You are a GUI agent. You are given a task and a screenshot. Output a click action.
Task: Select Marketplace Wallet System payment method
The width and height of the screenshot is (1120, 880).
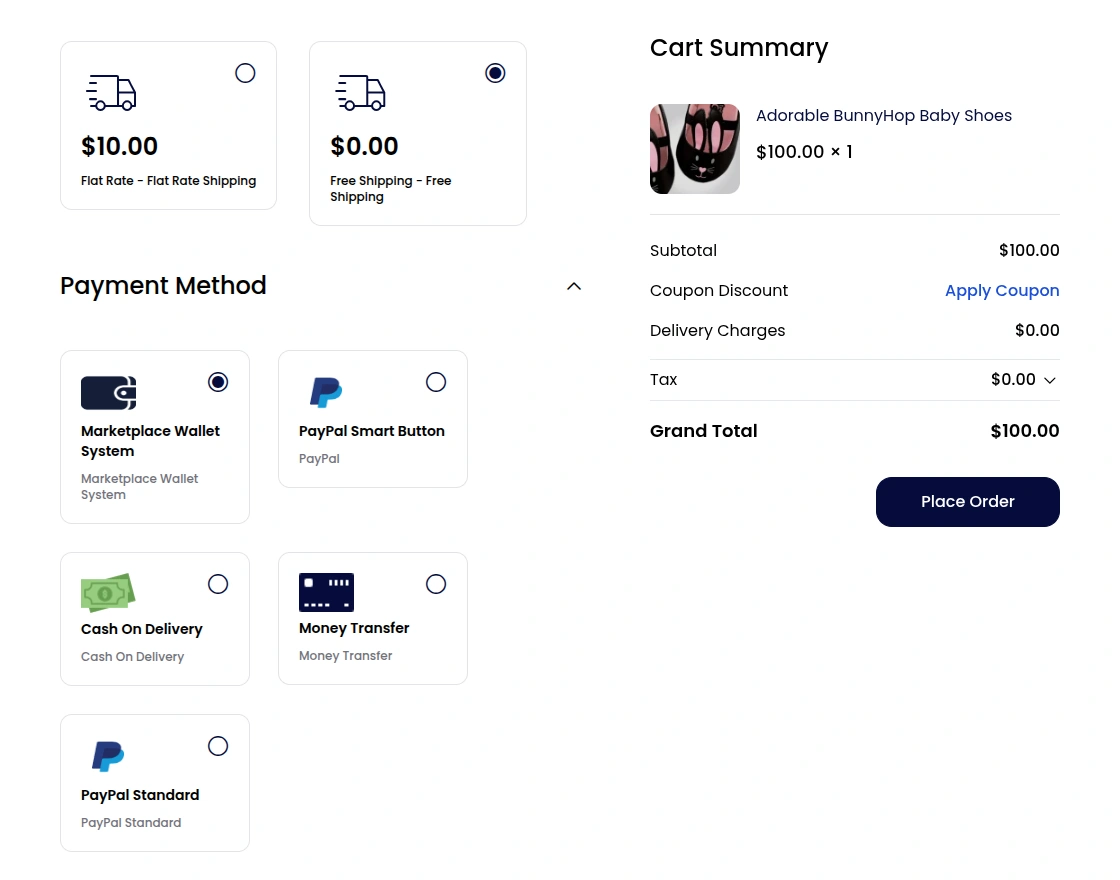[x=218, y=381]
